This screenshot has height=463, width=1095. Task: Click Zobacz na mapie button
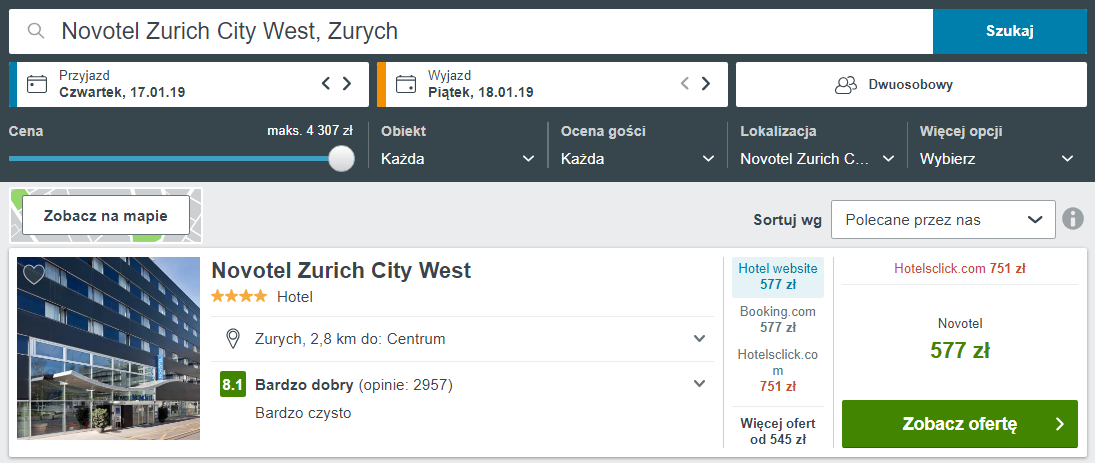point(105,216)
